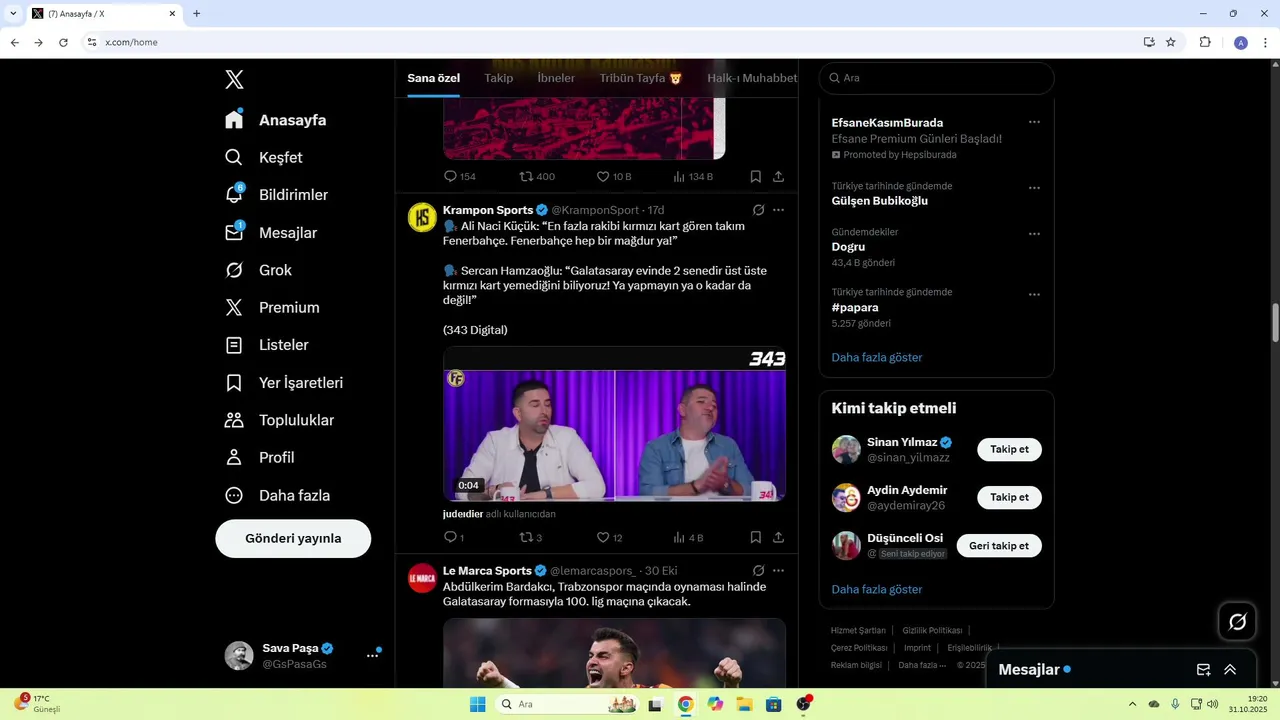This screenshot has width=1280, height=720.
Task: Repost the Krampon Sports post
Action: 530,537
